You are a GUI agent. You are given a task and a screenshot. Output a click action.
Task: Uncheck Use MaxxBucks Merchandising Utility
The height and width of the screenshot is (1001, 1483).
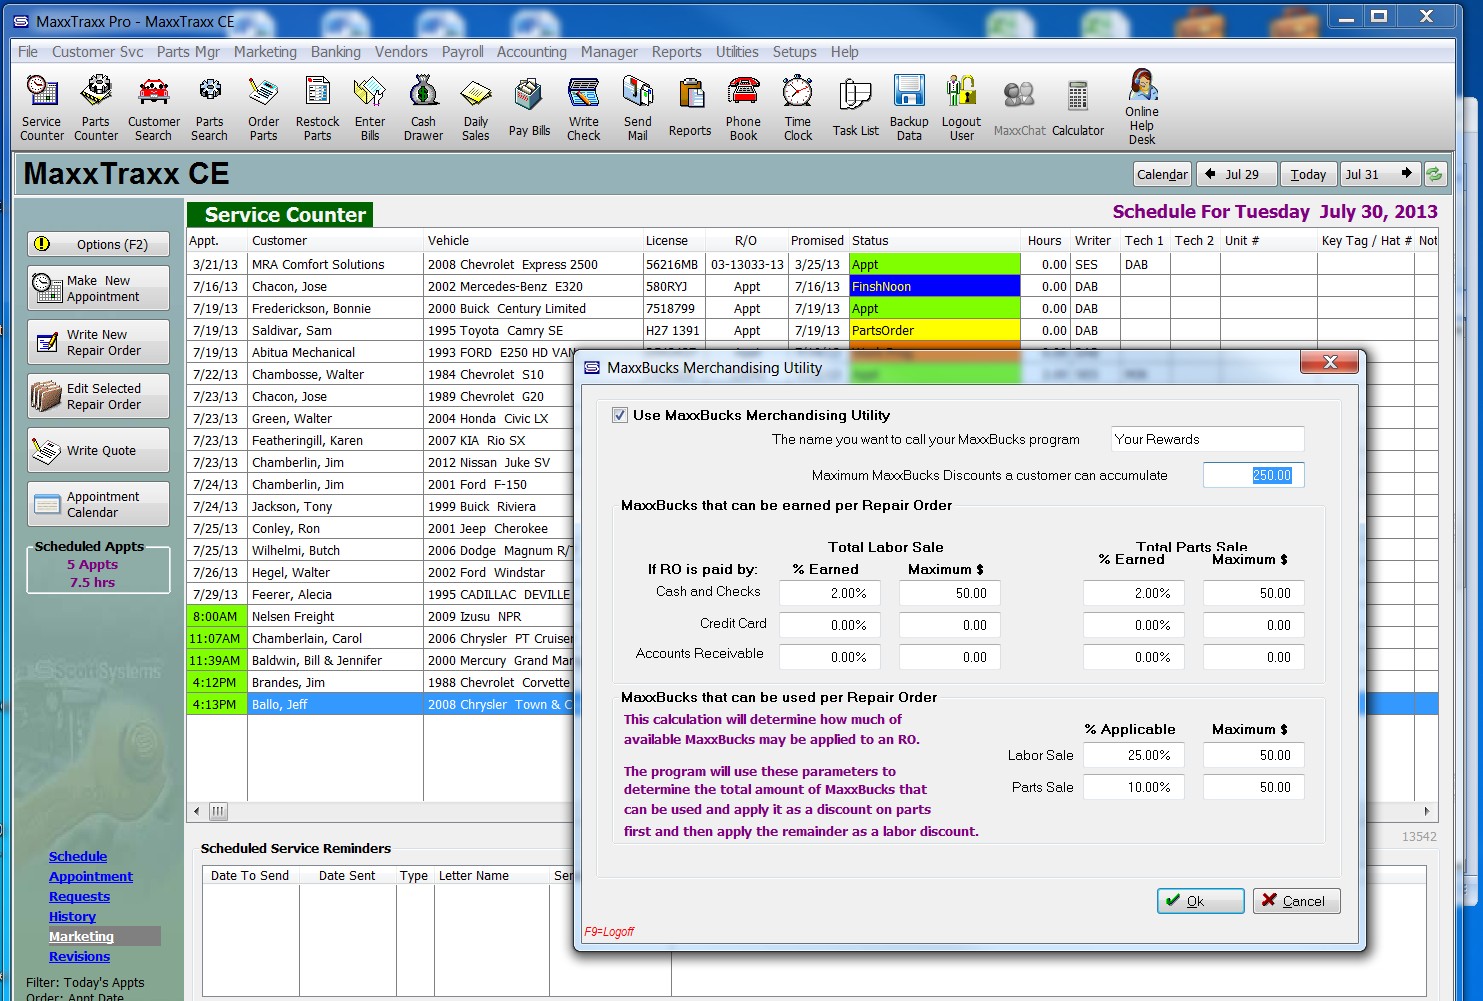coord(620,415)
